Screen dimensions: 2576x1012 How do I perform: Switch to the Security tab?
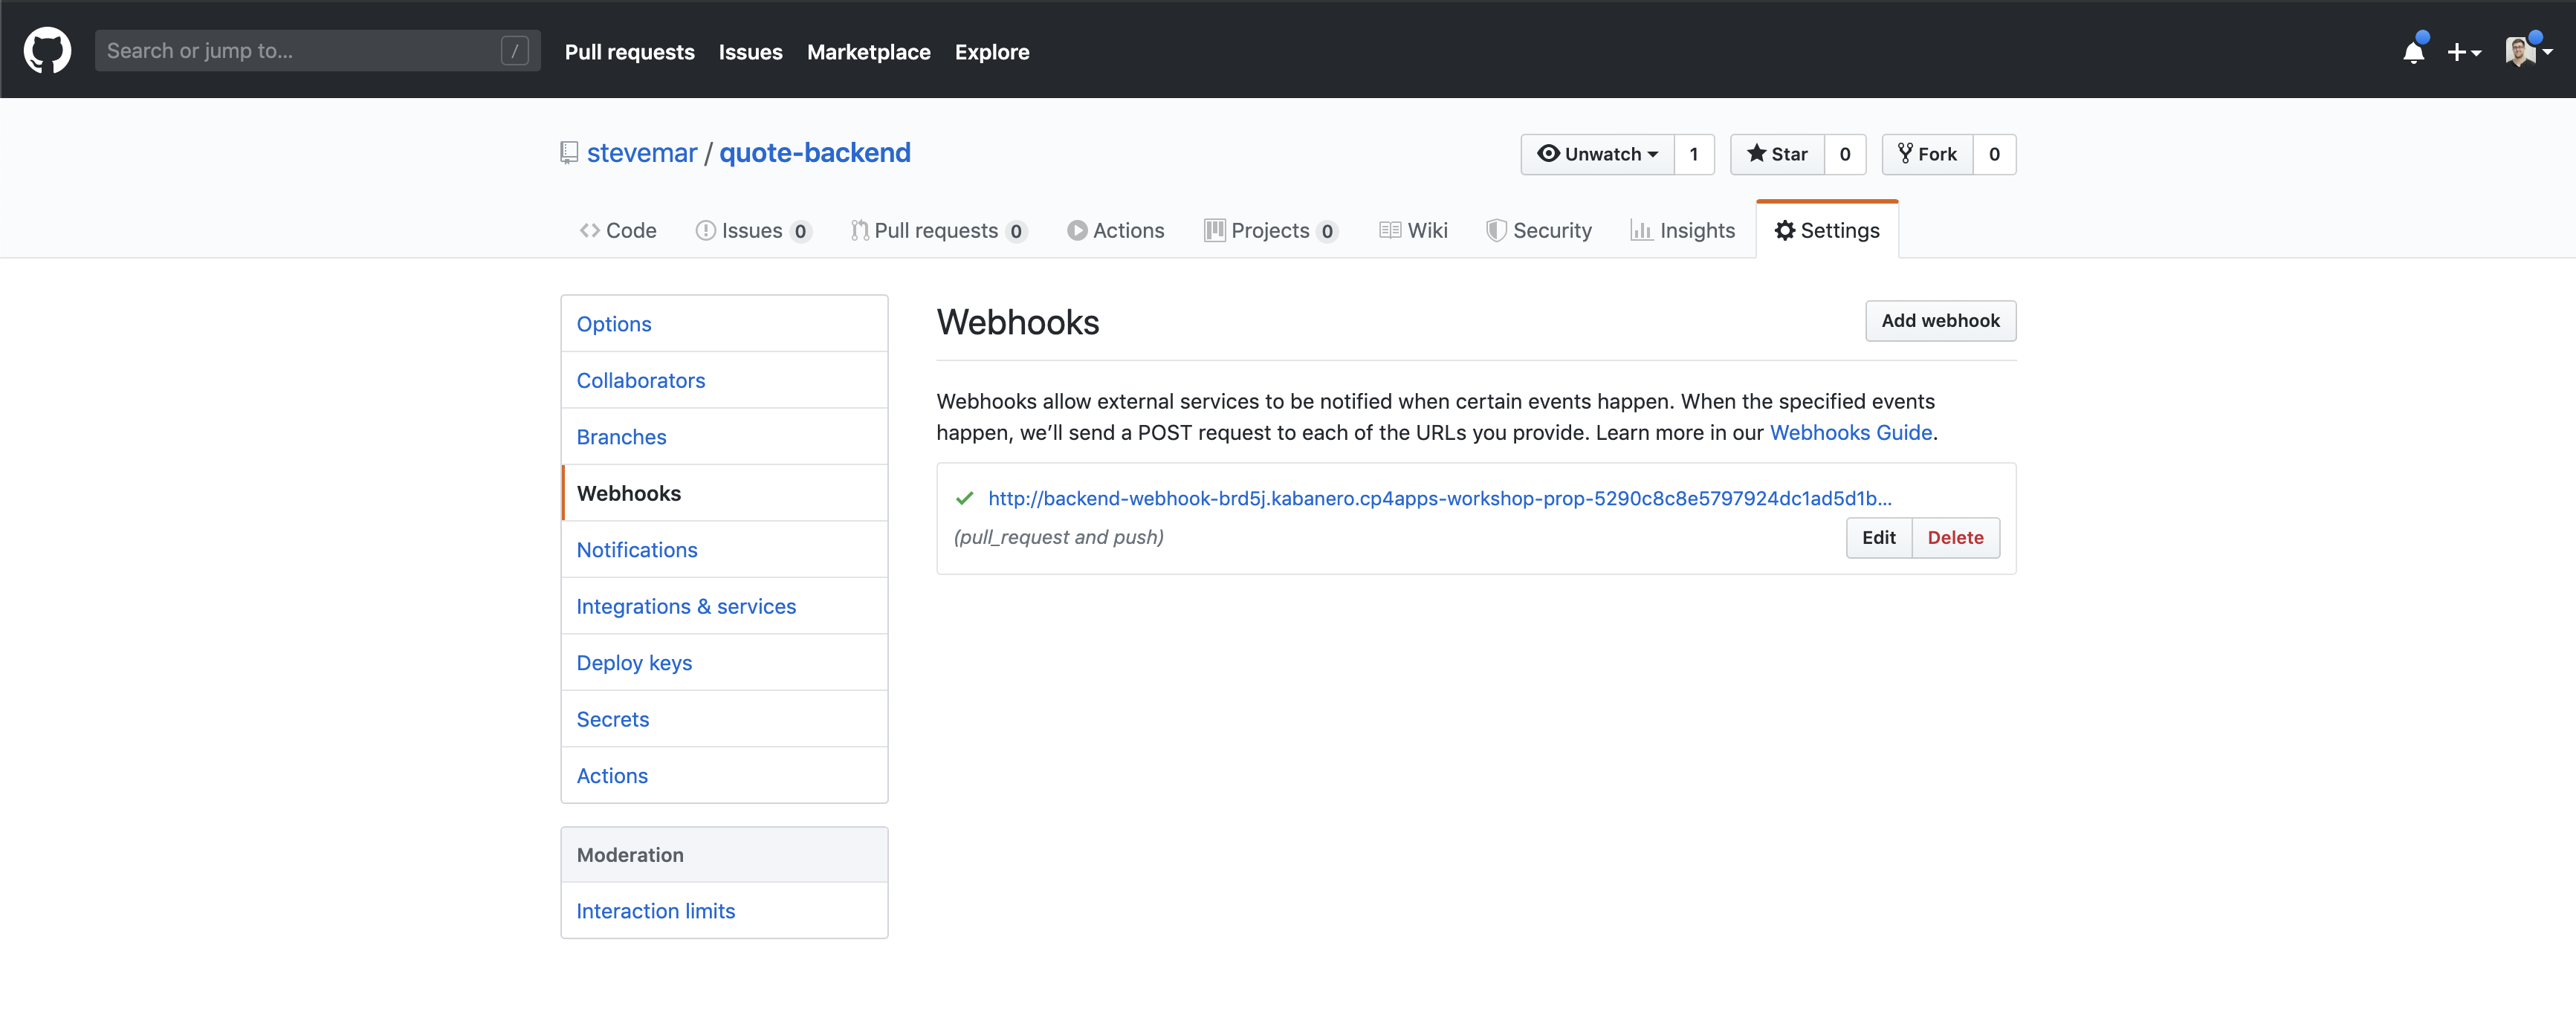1538,231
